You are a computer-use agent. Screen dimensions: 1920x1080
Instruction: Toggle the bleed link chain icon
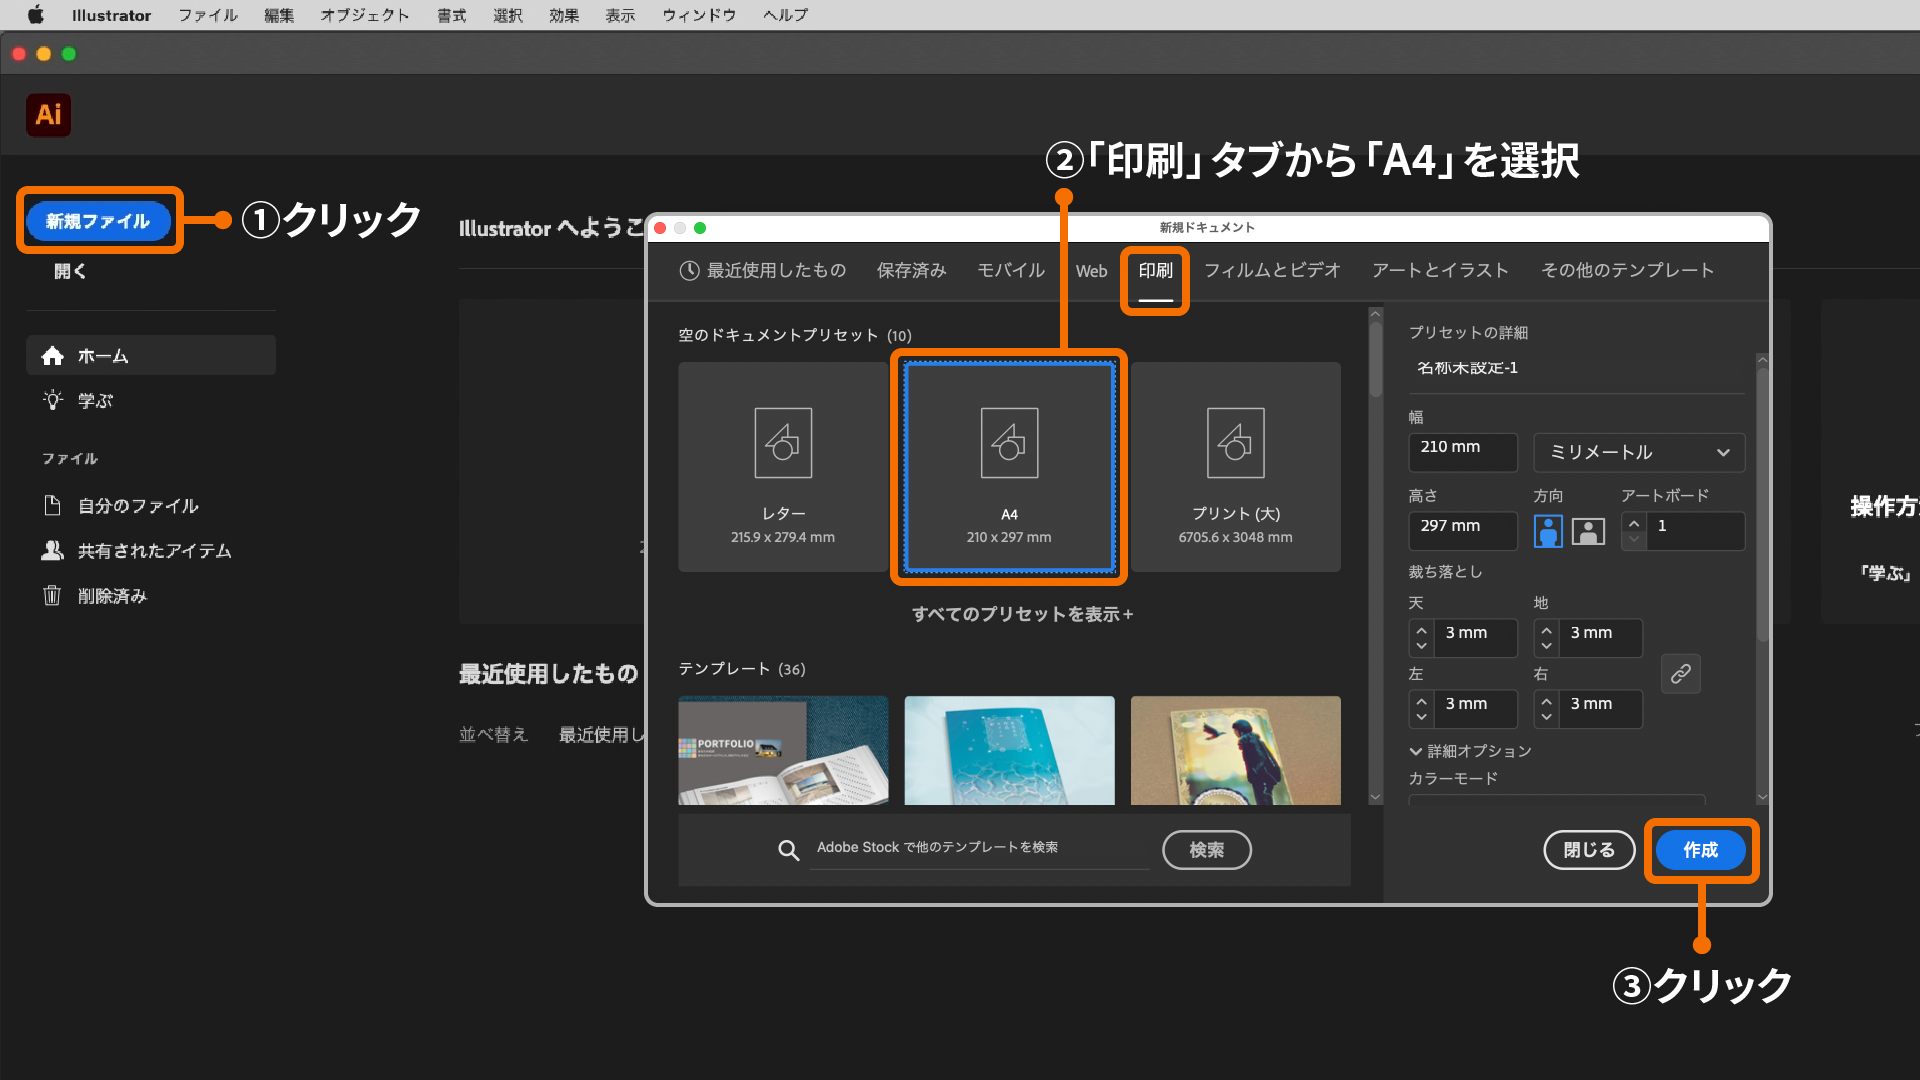1680,674
